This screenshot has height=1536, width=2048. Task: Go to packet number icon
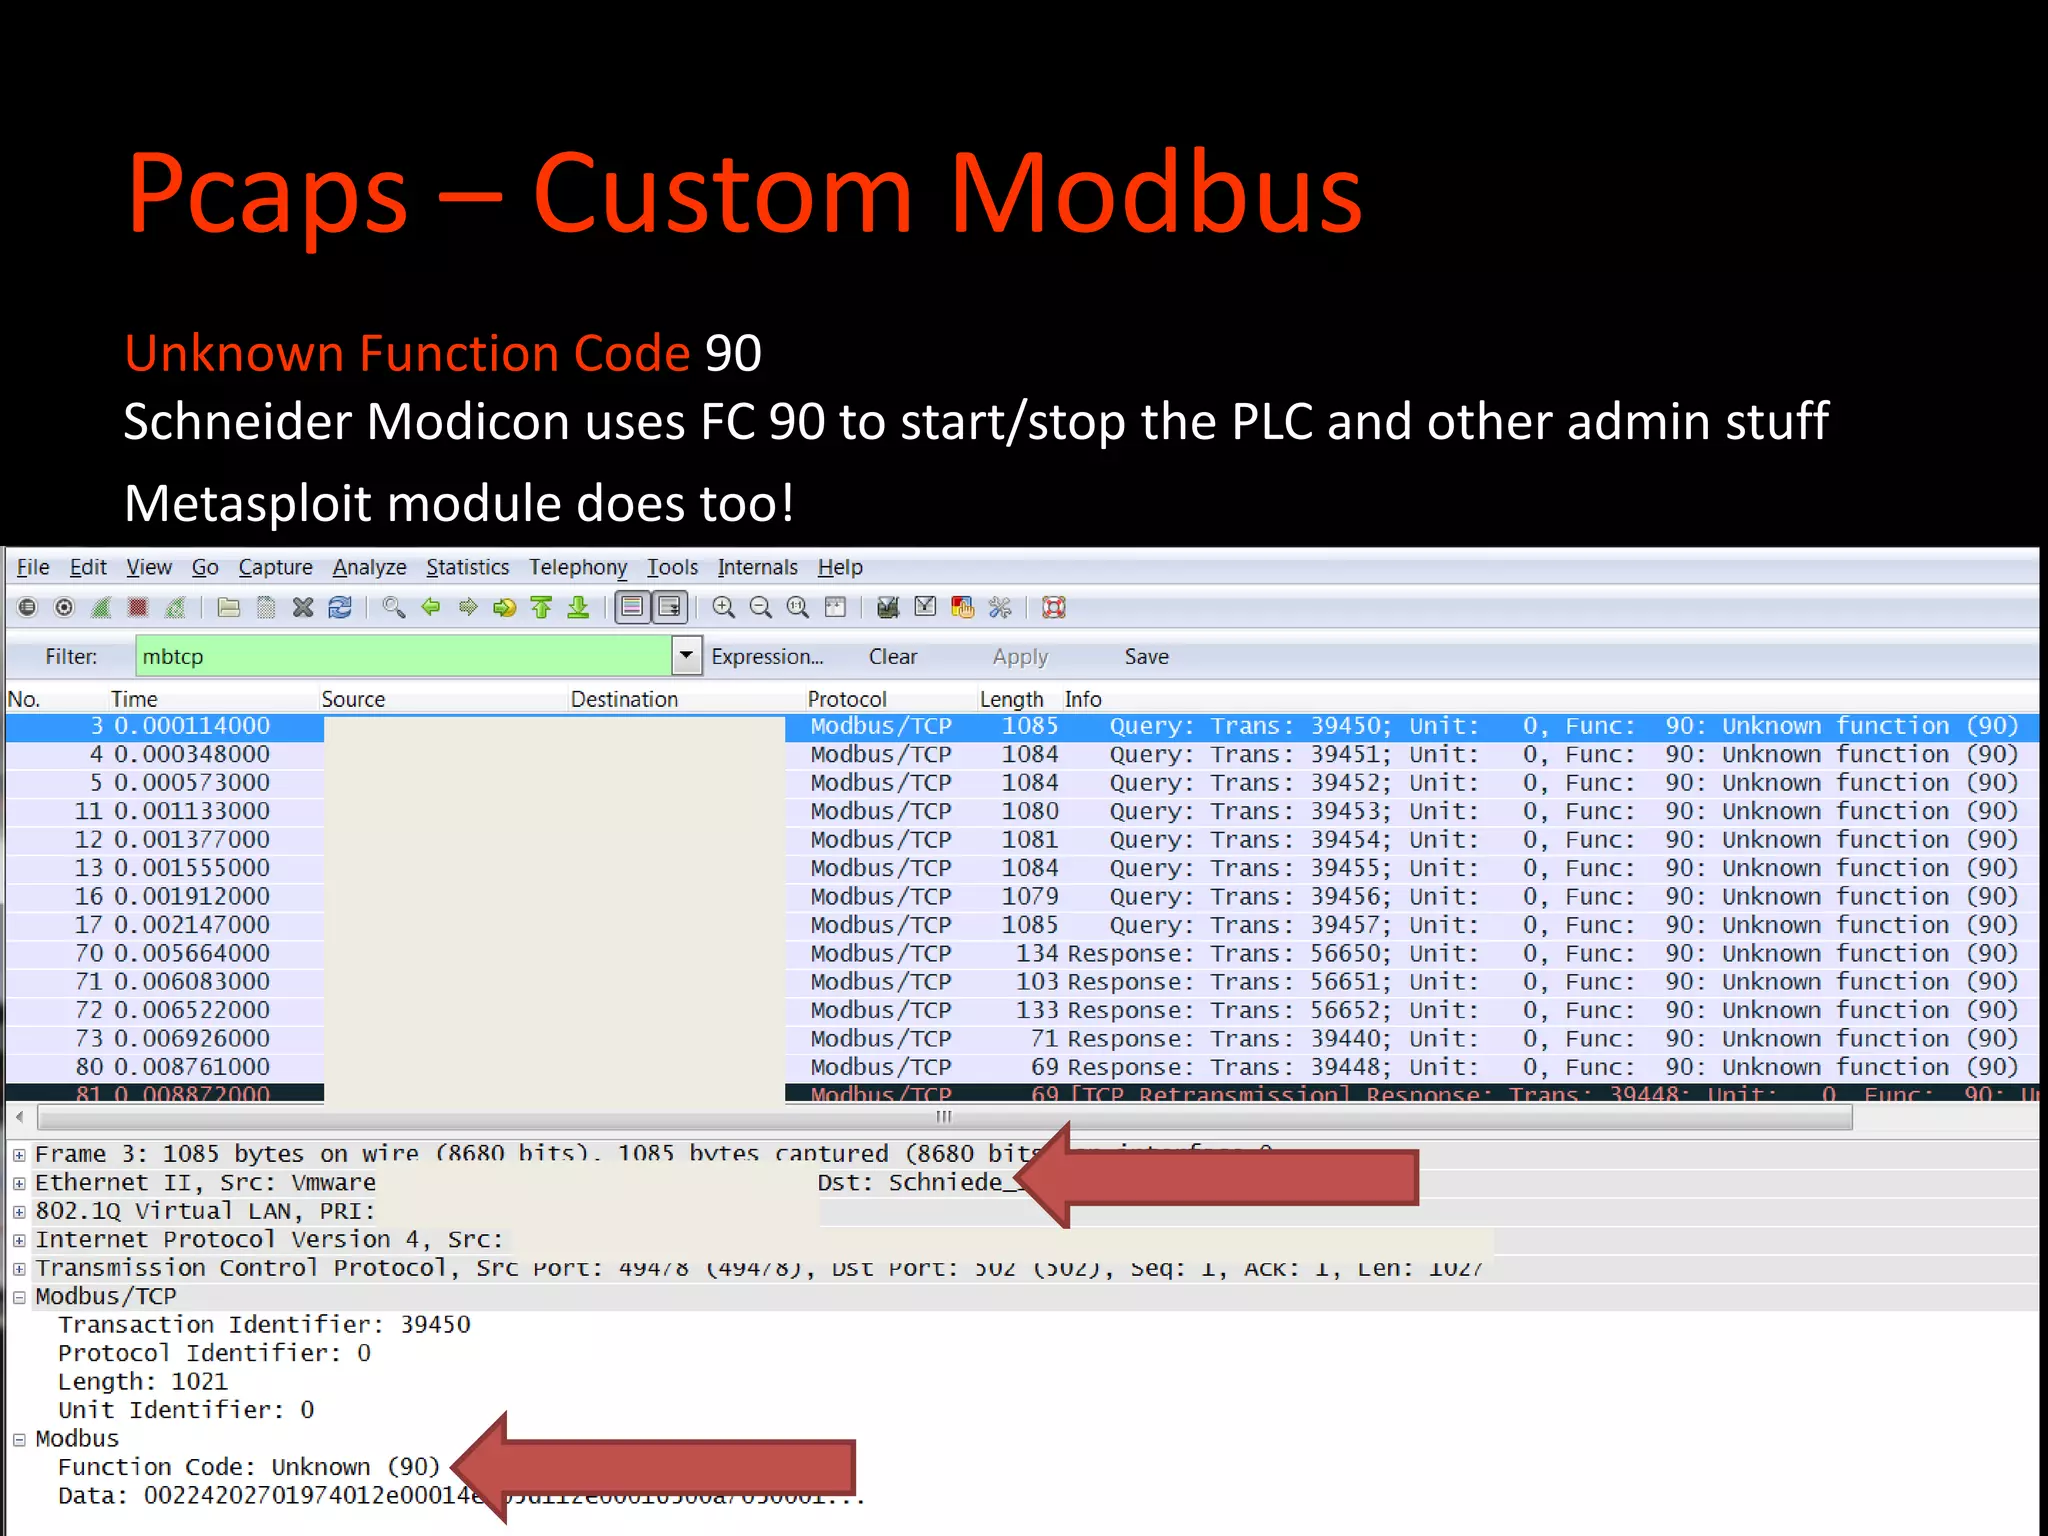[x=505, y=607]
